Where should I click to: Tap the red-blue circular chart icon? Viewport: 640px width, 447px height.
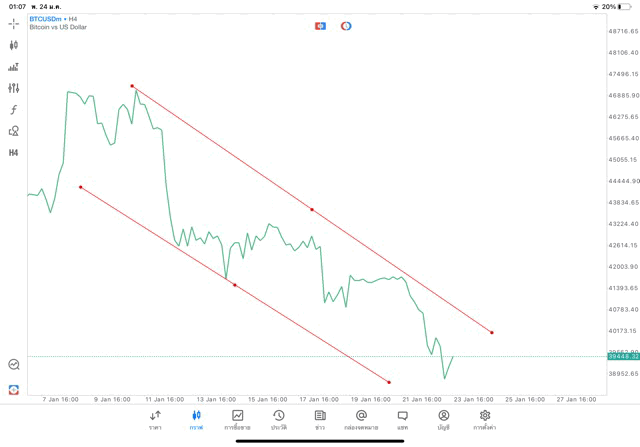pyautogui.click(x=346, y=25)
